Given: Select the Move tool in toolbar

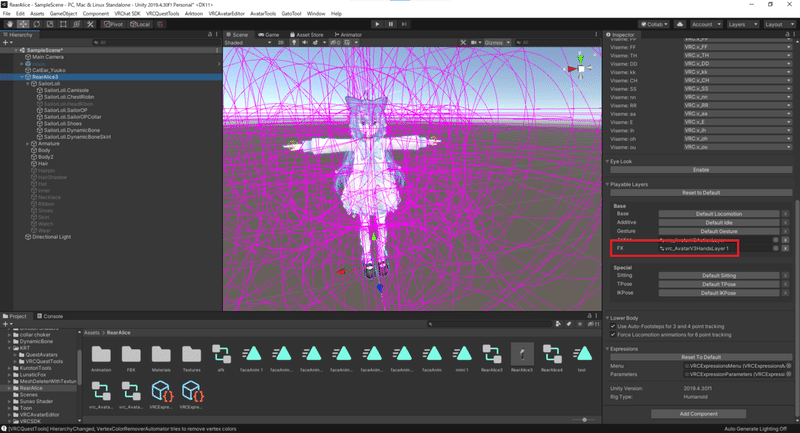Looking at the screenshot, I should click(23, 24).
